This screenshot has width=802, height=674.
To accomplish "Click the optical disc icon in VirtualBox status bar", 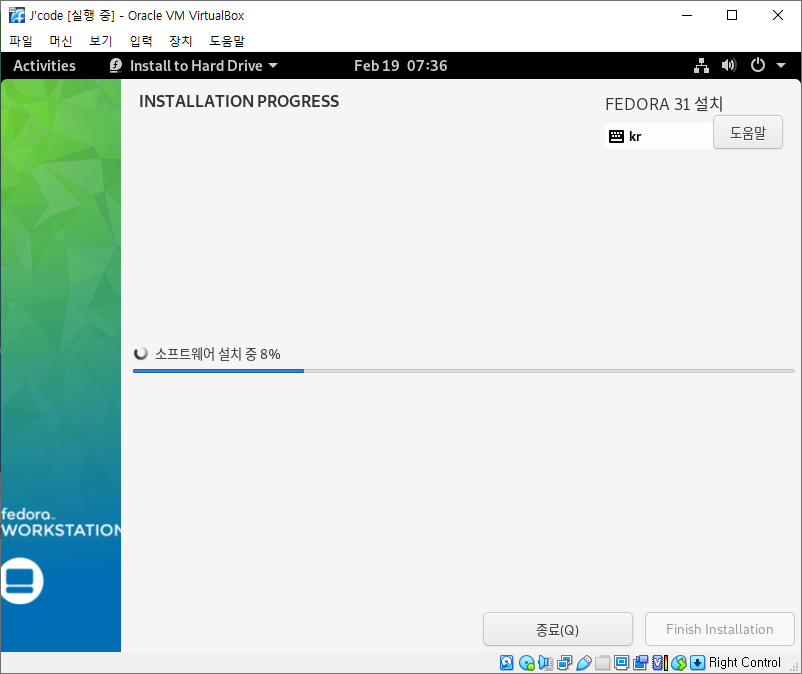I will click(x=527, y=663).
